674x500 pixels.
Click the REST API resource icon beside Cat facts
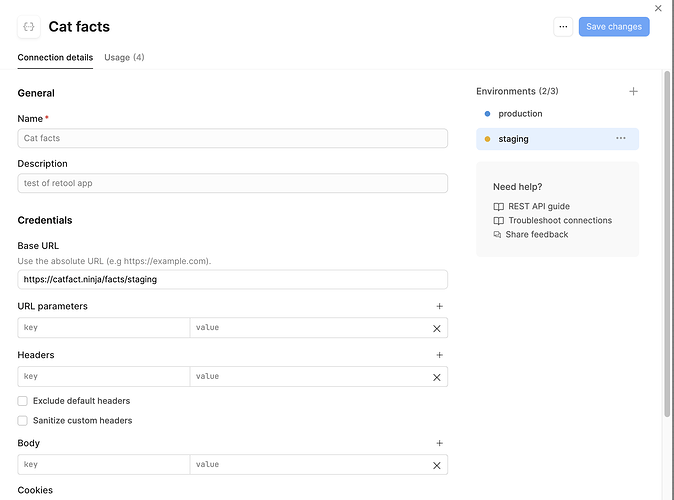29,27
